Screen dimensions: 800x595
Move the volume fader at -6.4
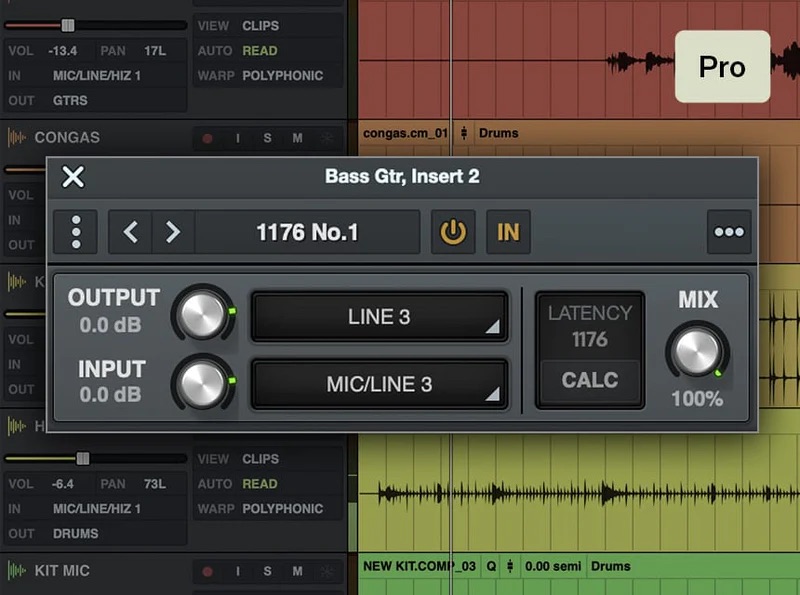click(83, 458)
